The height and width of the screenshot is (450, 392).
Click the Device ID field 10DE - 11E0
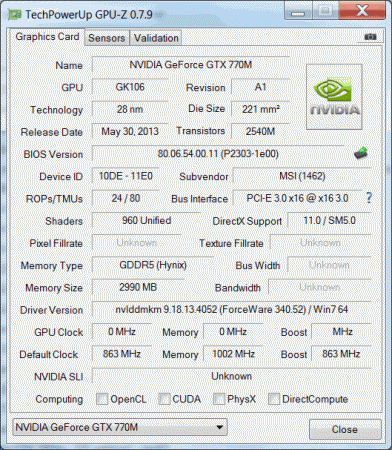pyautogui.click(x=126, y=176)
